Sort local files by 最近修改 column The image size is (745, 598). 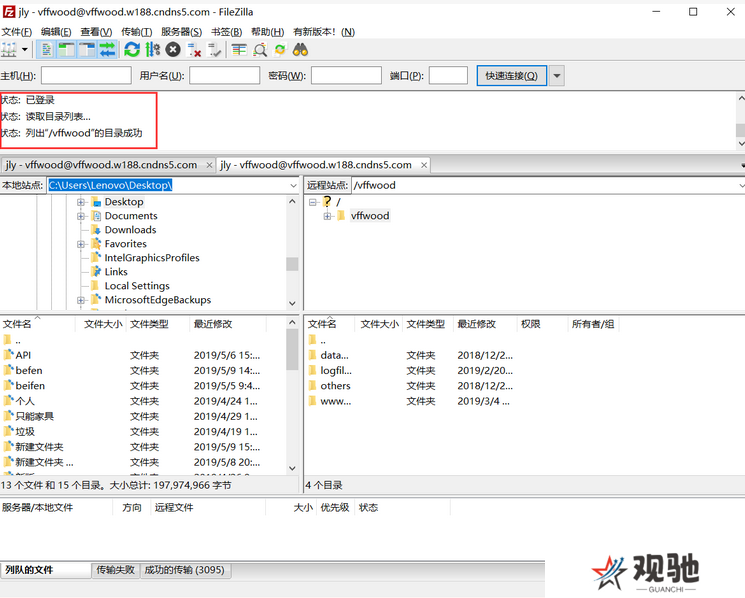click(x=228, y=324)
